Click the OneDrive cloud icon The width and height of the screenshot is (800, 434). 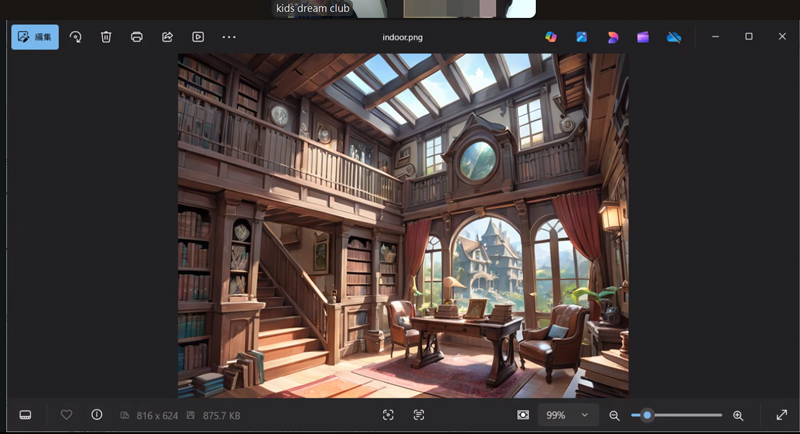click(674, 37)
